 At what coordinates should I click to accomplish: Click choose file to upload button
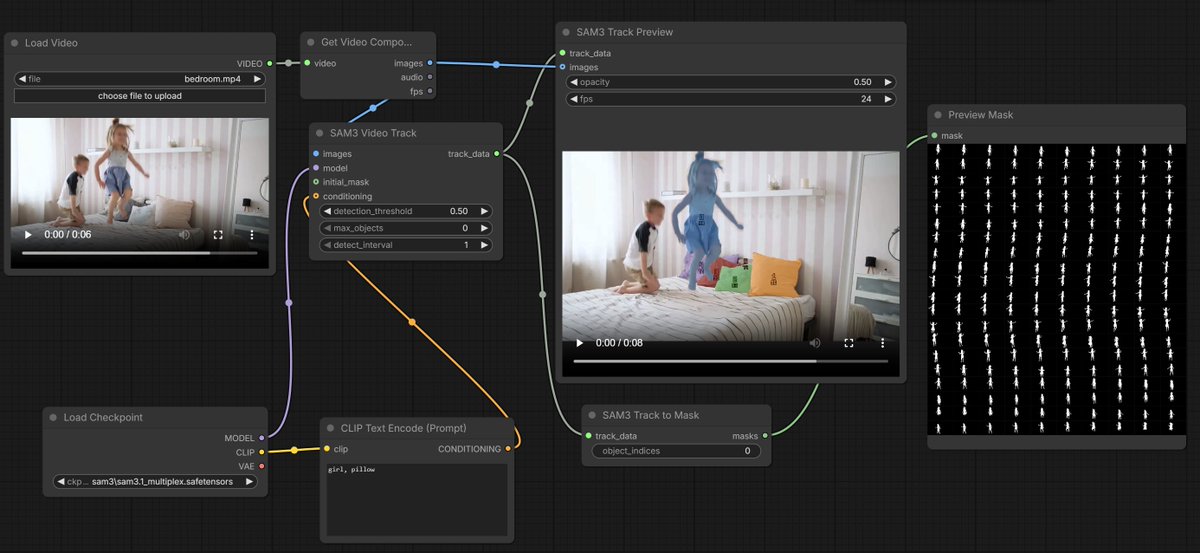(140, 96)
